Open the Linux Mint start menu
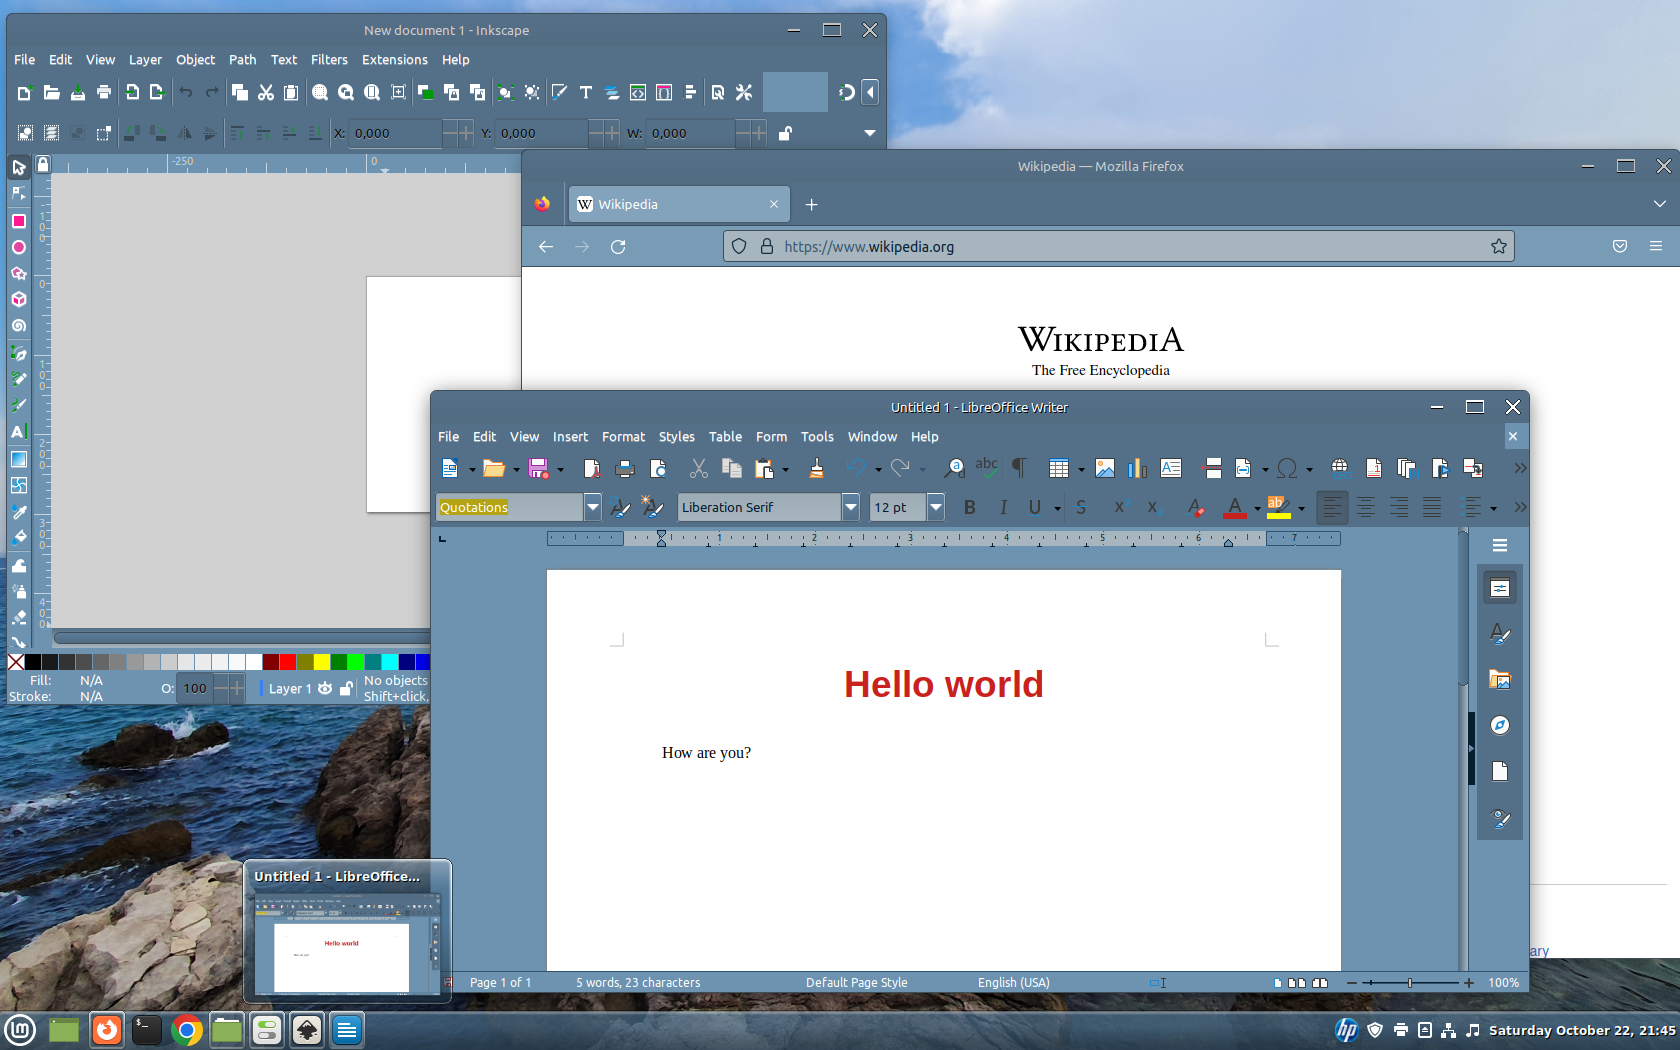Screen dimensions: 1680x1050 pyautogui.click(x=20, y=1029)
